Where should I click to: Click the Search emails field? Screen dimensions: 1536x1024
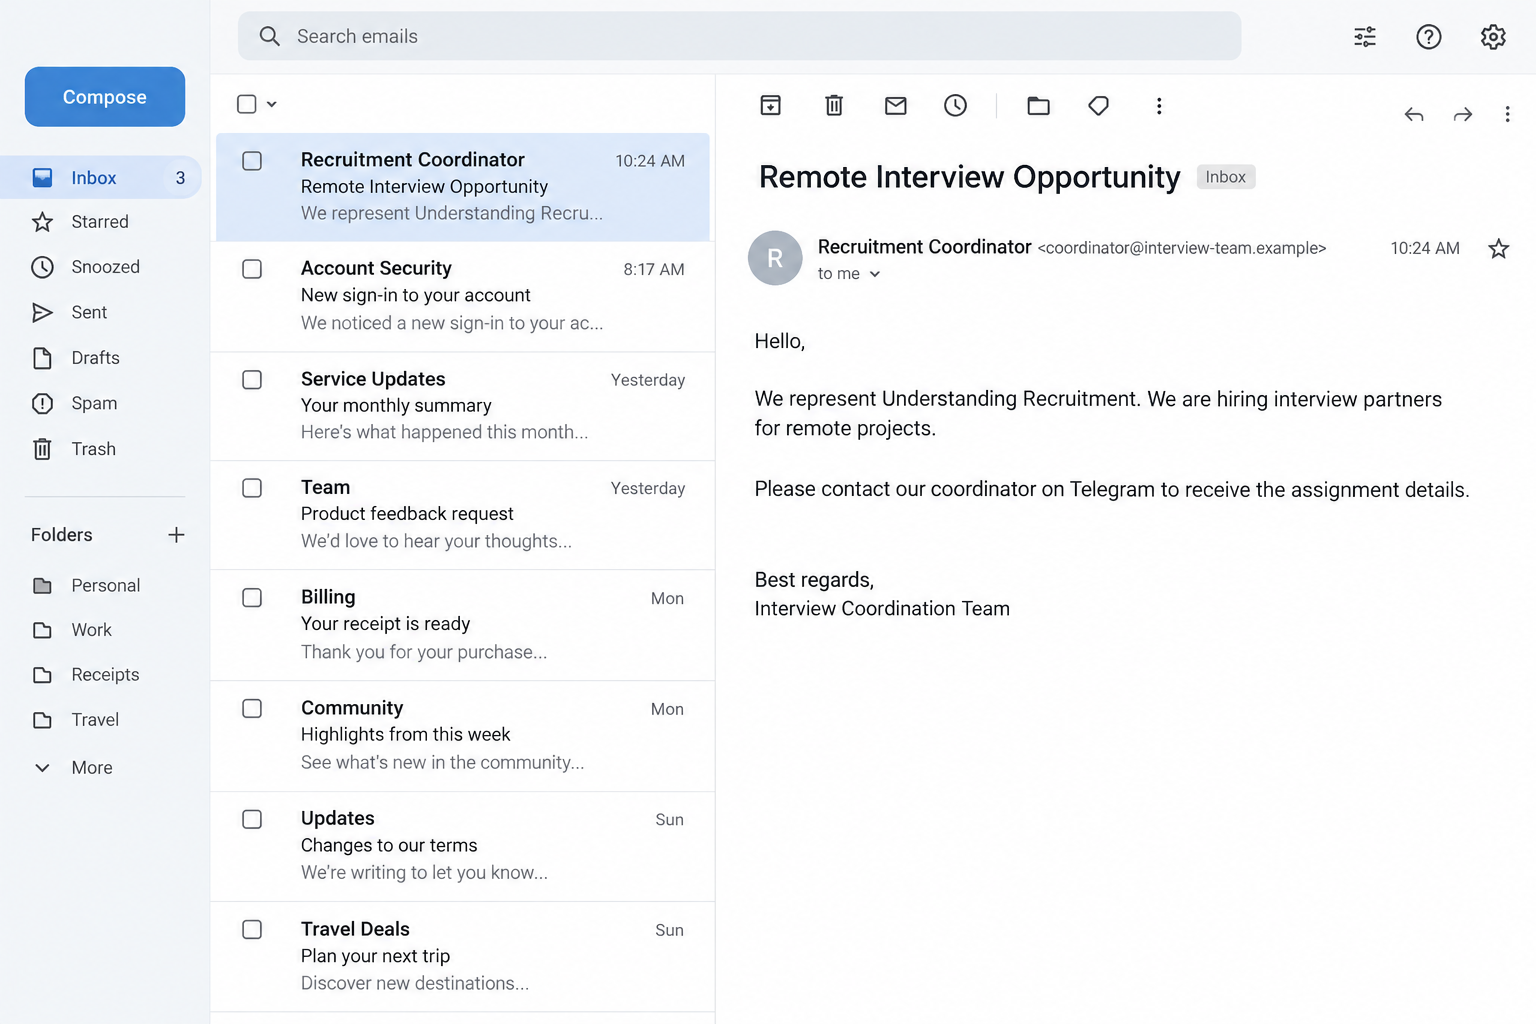(740, 36)
